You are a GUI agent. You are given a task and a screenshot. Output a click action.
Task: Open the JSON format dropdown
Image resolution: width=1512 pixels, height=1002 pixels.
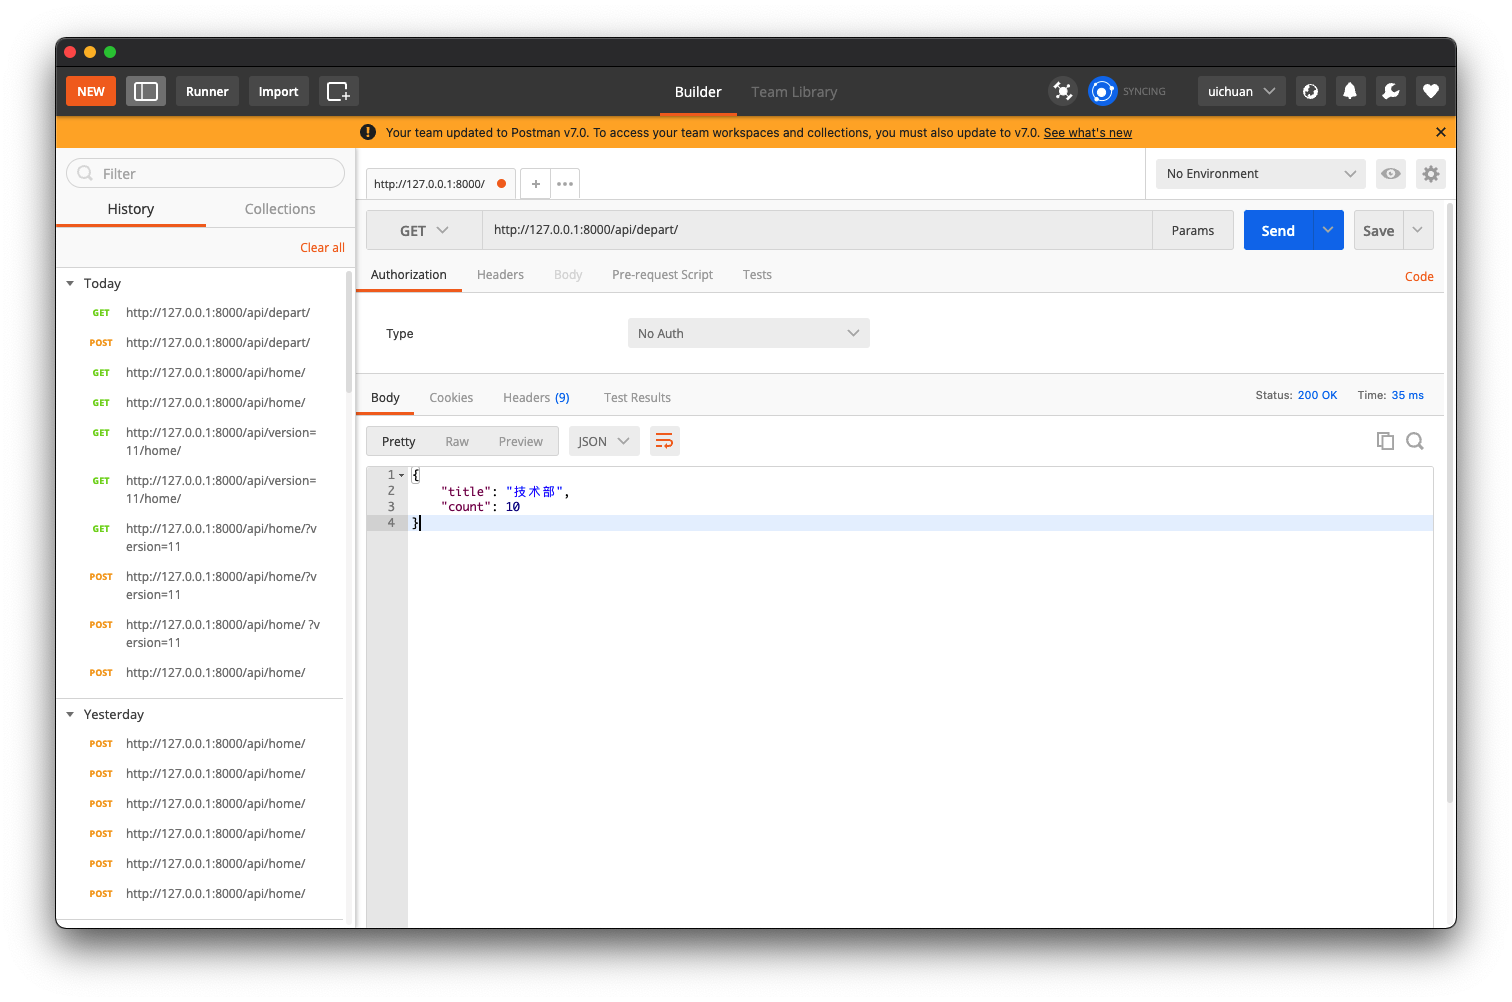pos(604,441)
